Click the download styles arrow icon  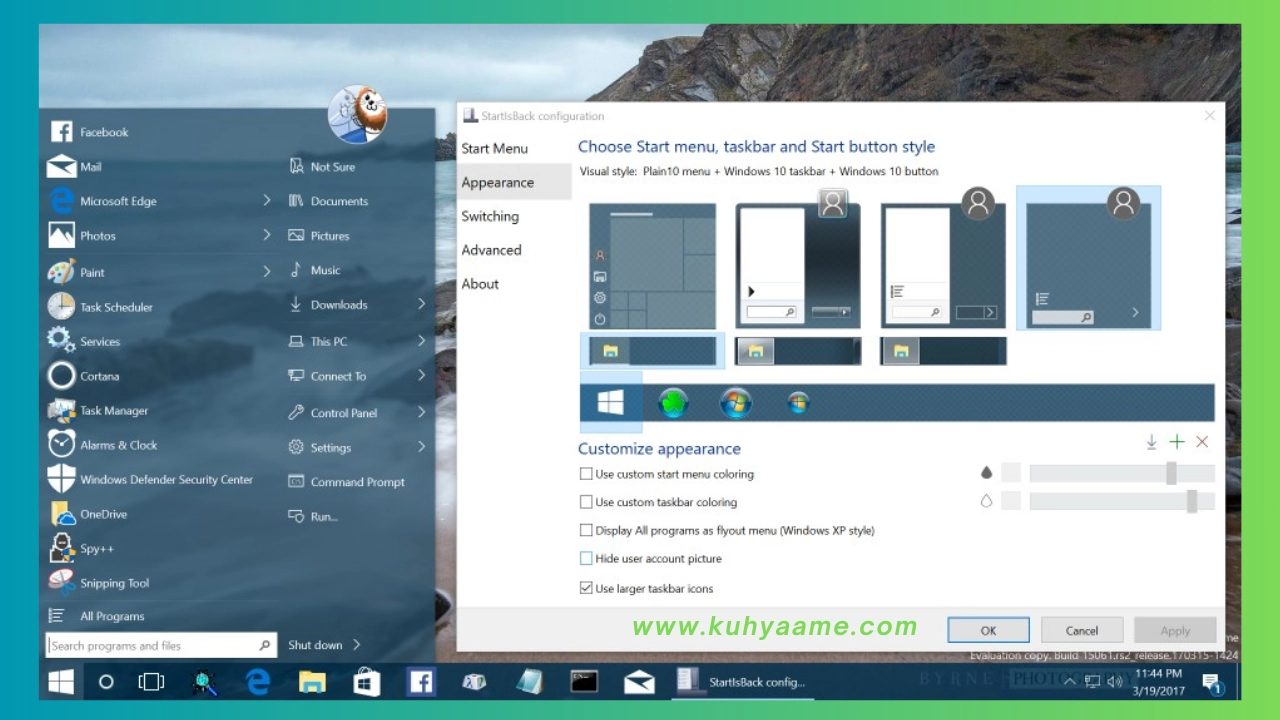tap(1152, 442)
